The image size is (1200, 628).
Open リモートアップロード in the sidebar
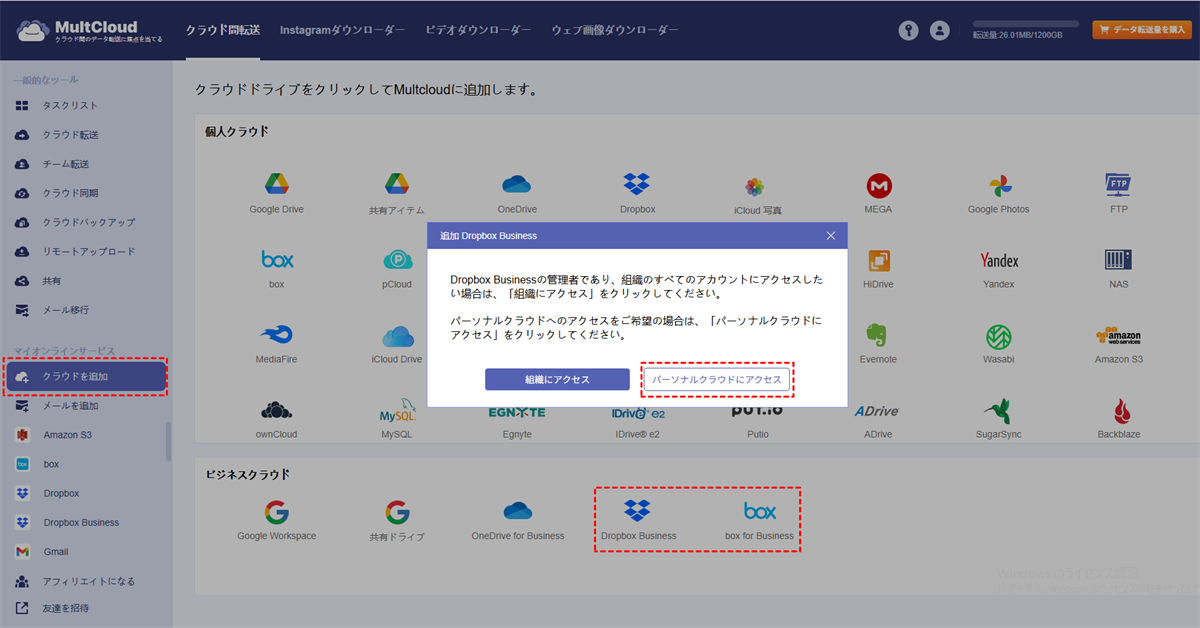tap(86, 251)
